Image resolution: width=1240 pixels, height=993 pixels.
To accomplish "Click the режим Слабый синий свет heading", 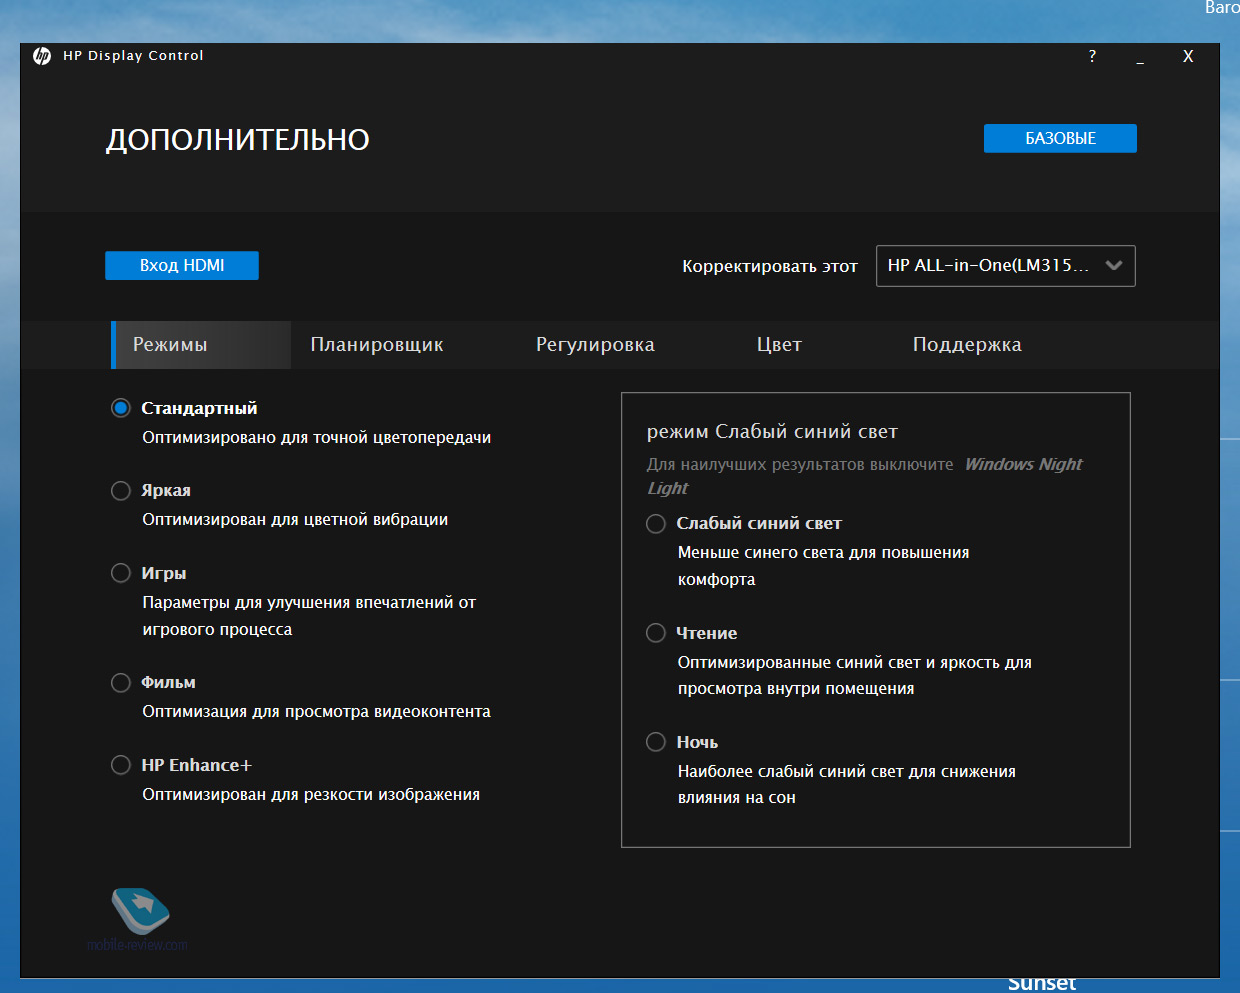I will click(772, 432).
